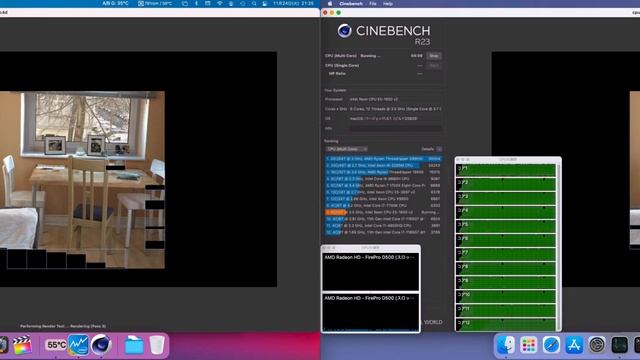Click the Spotlight search icon in the menu bar
The height and width of the screenshot is (360, 640).
pyautogui.click(x=254, y=3)
